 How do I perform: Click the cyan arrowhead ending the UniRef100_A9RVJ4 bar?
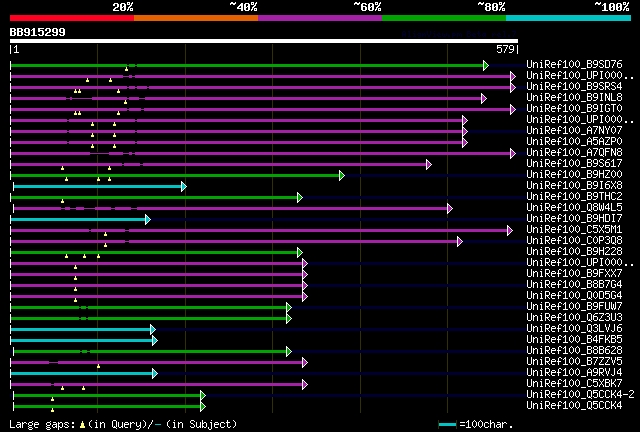[x=155, y=374]
